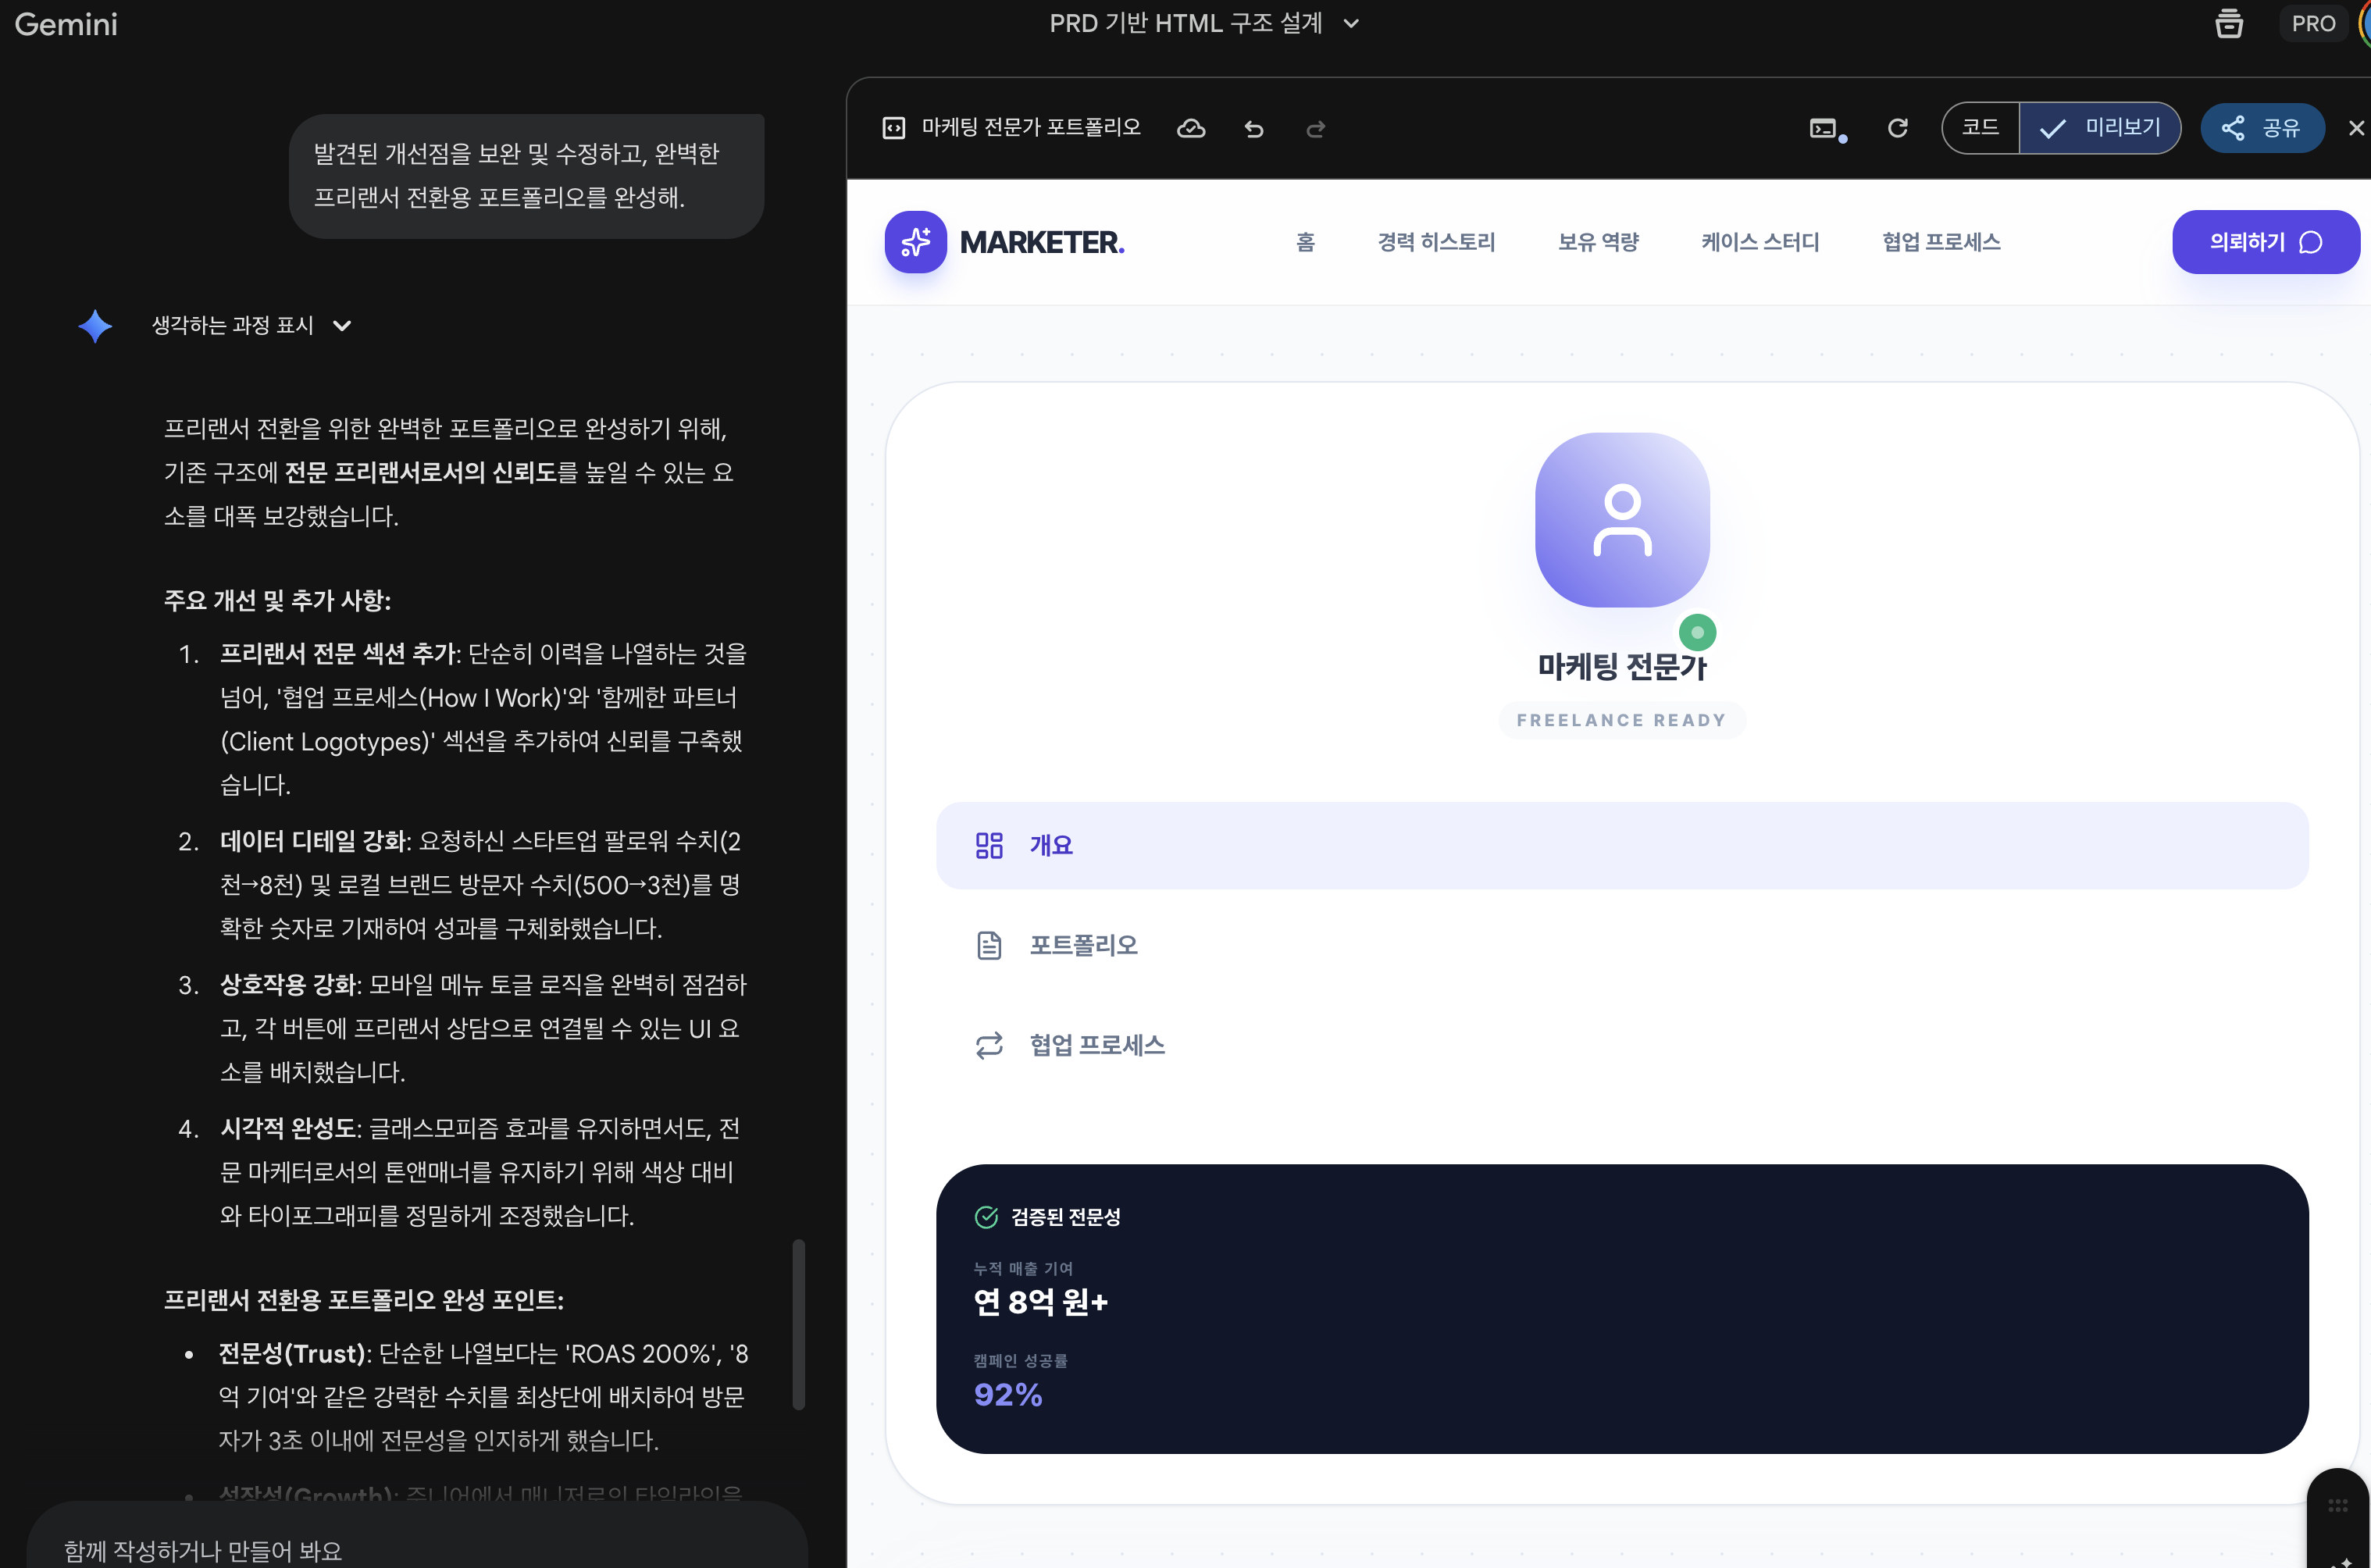The width and height of the screenshot is (2371, 1568).
Task: Click the 케이스 스터디 nav link
Action: coord(1760,242)
